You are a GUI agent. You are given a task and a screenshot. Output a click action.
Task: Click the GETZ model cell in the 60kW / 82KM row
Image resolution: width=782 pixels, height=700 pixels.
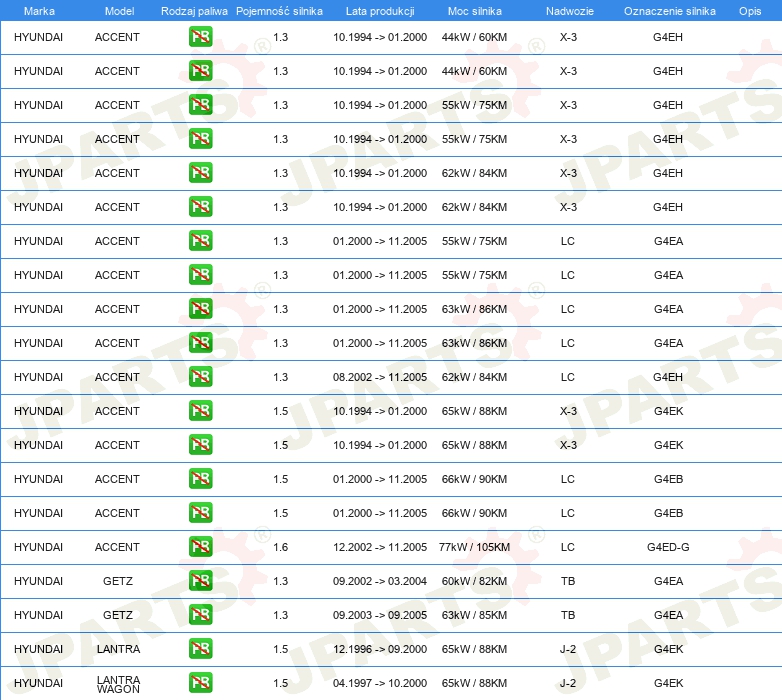click(118, 581)
